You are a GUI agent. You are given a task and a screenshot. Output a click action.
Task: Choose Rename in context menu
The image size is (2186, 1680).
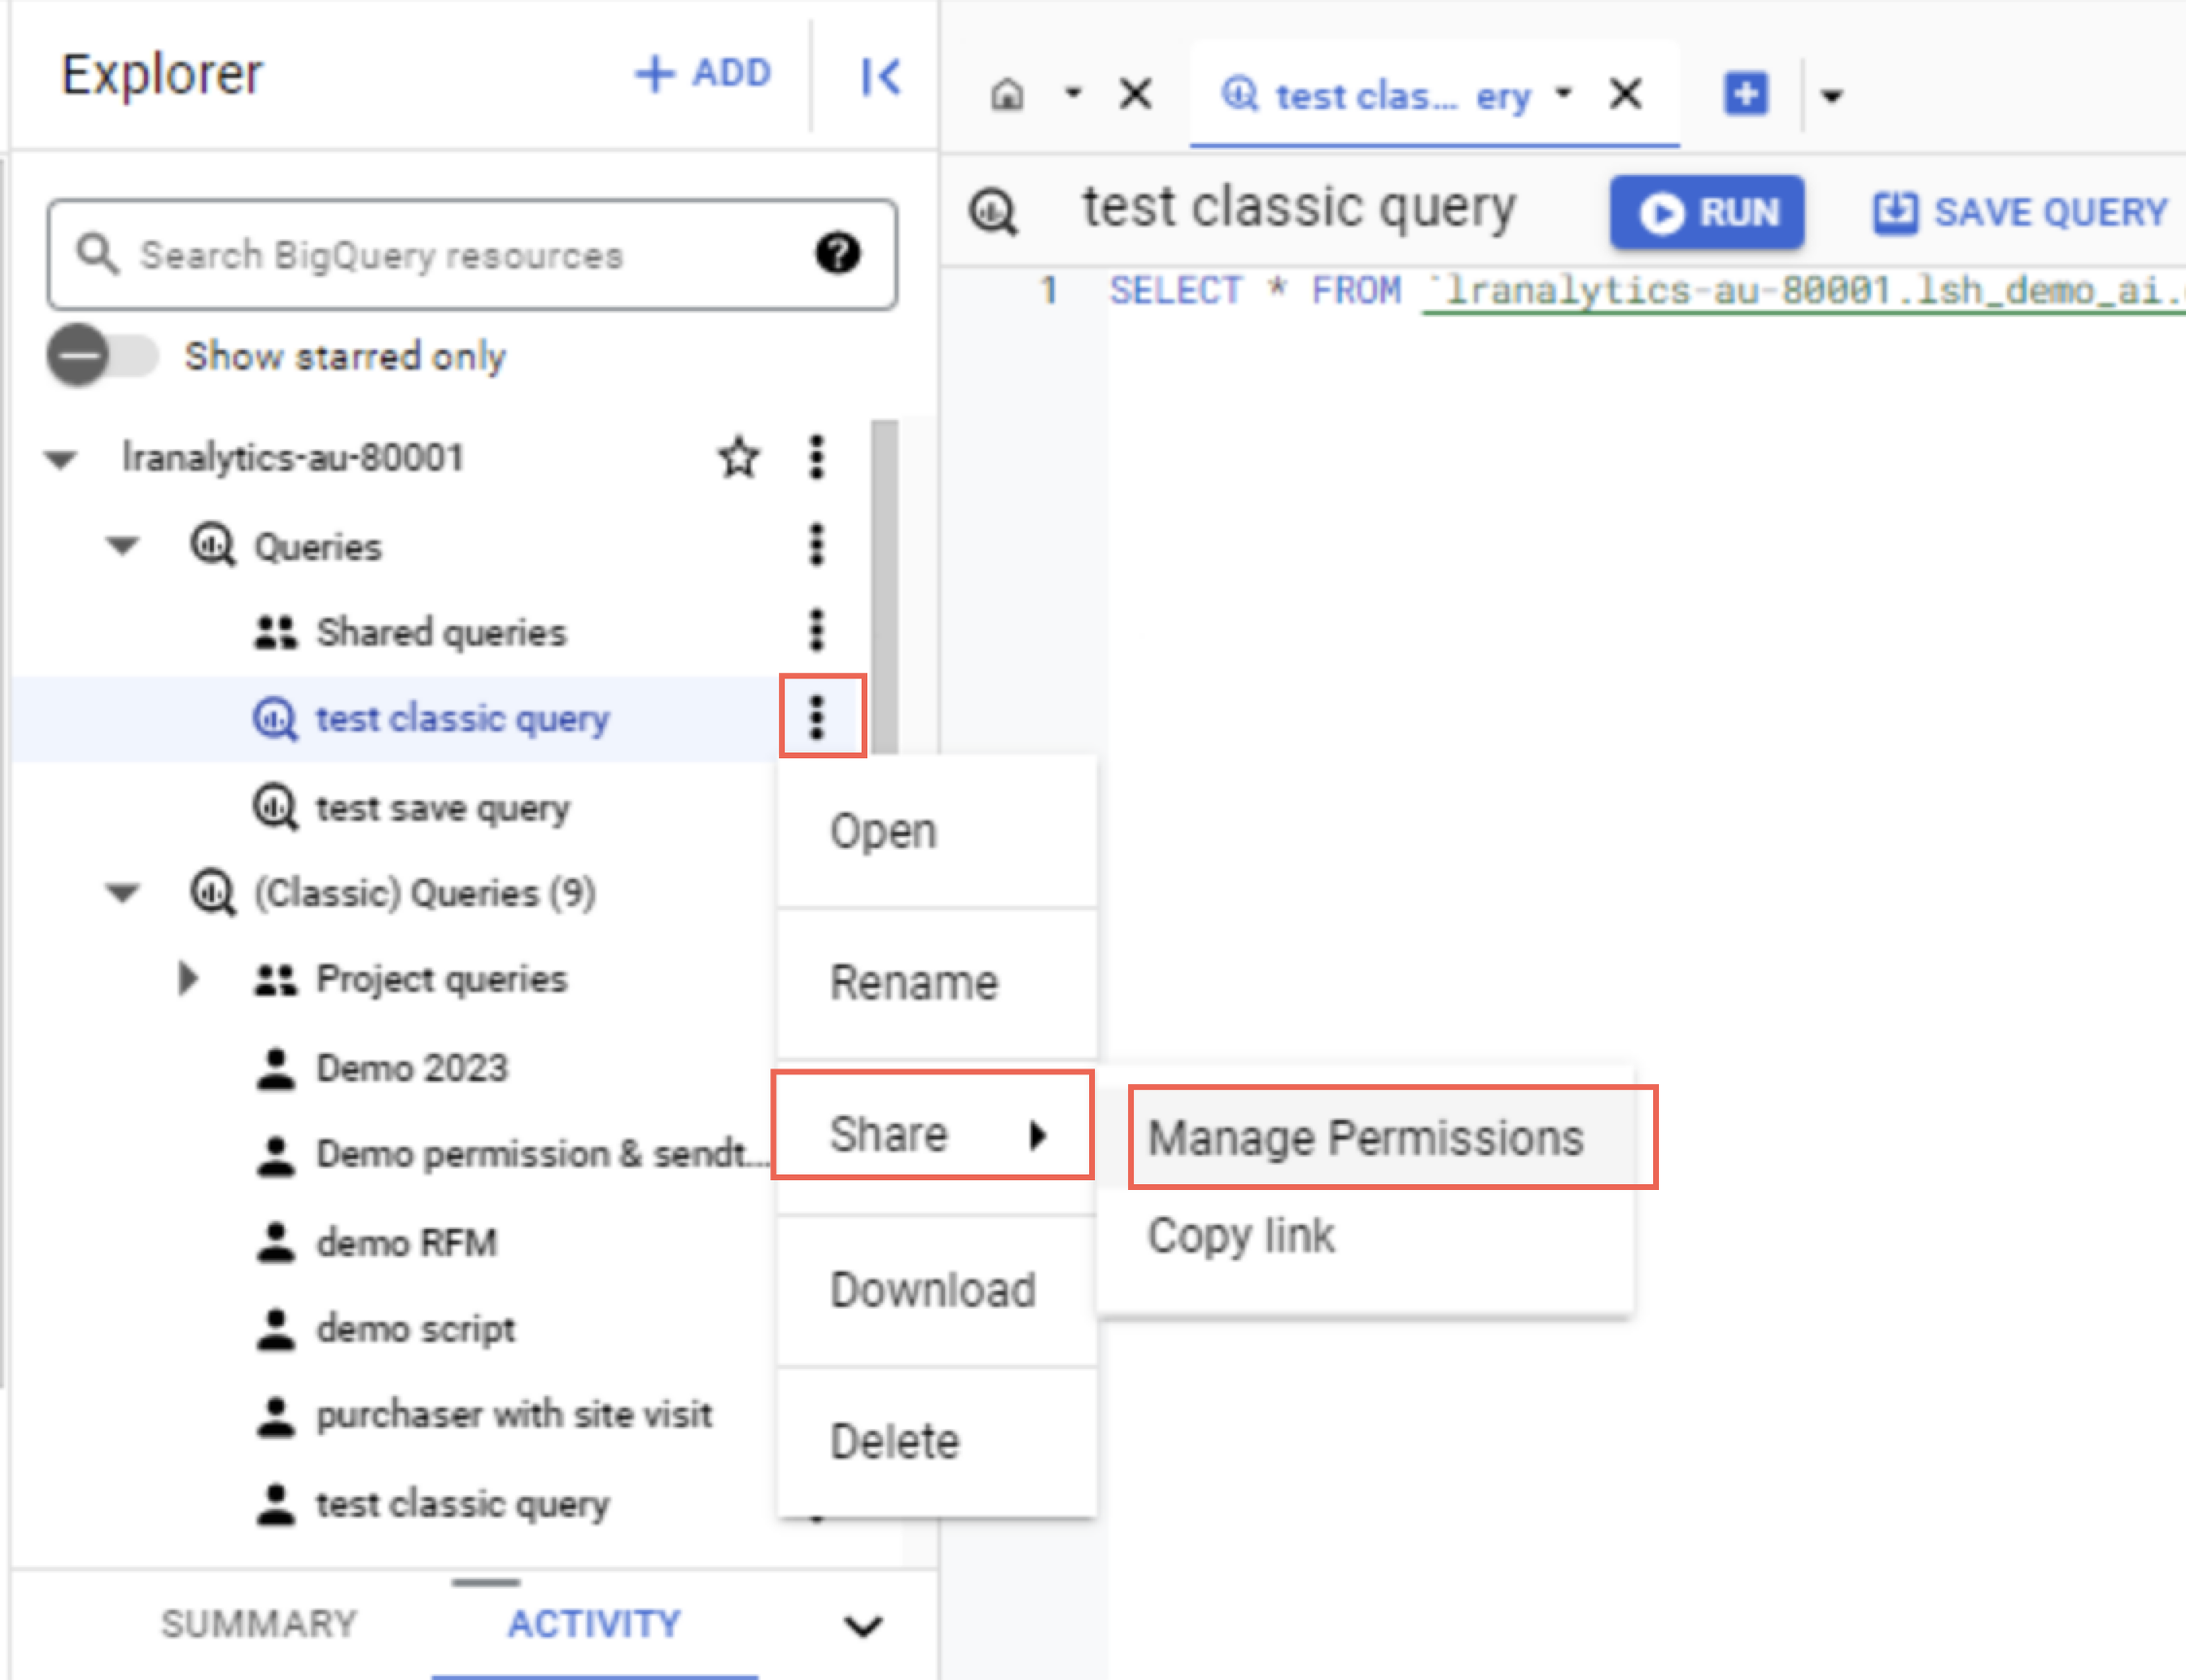click(x=937, y=983)
